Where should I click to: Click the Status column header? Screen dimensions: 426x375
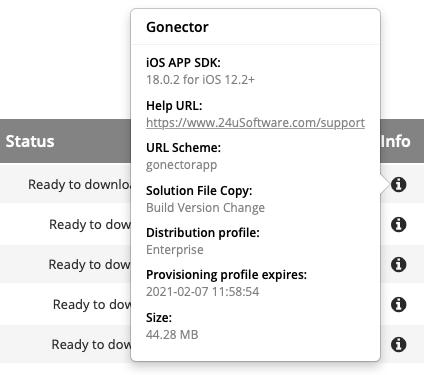[30, 141]
